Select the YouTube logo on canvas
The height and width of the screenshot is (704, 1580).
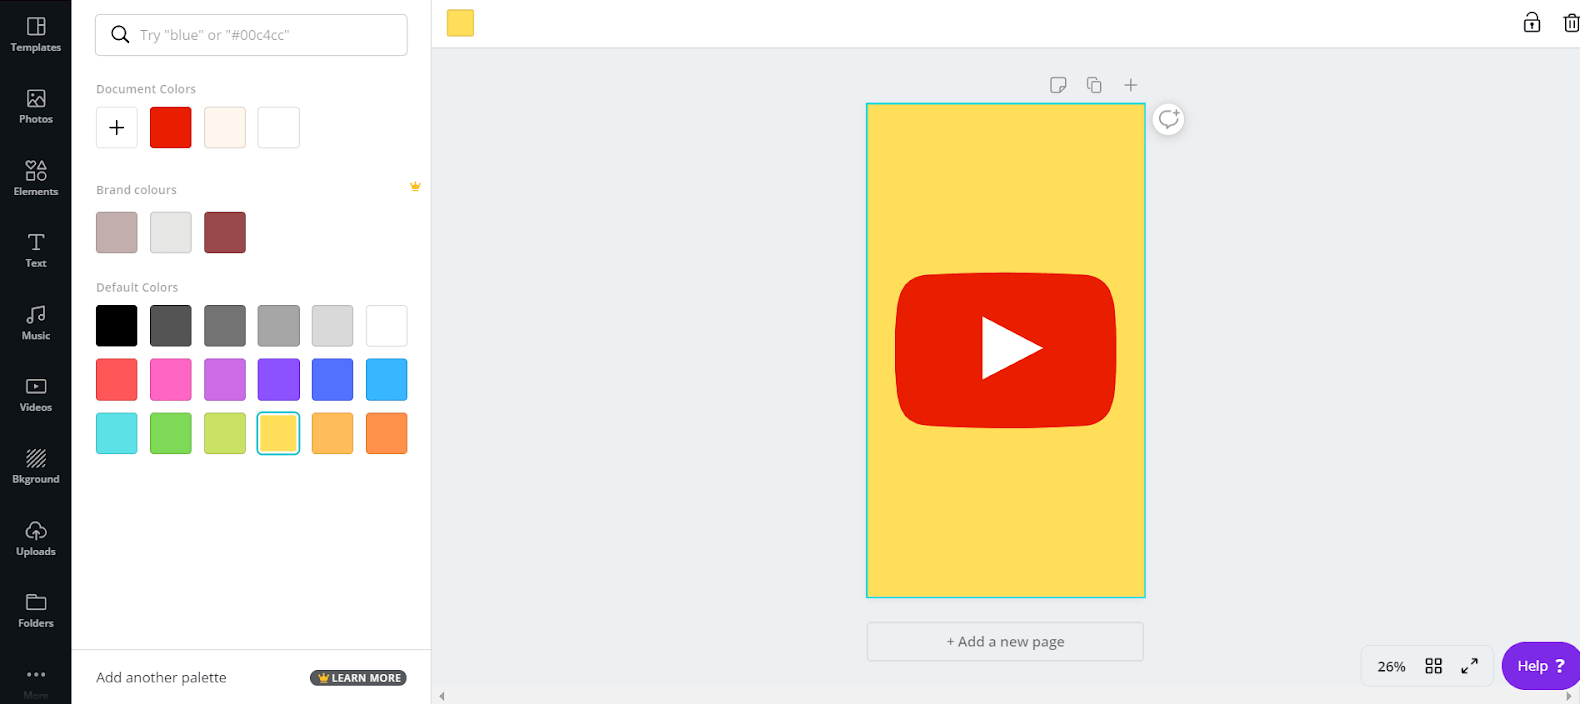click(x=1006, y=350)
